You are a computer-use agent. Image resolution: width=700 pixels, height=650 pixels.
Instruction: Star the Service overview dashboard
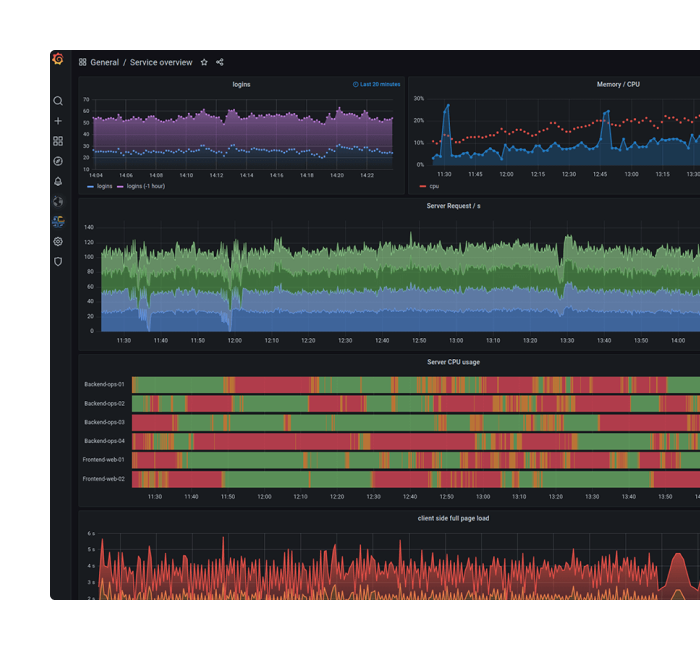pyautogui.click(x=204, y=62)
